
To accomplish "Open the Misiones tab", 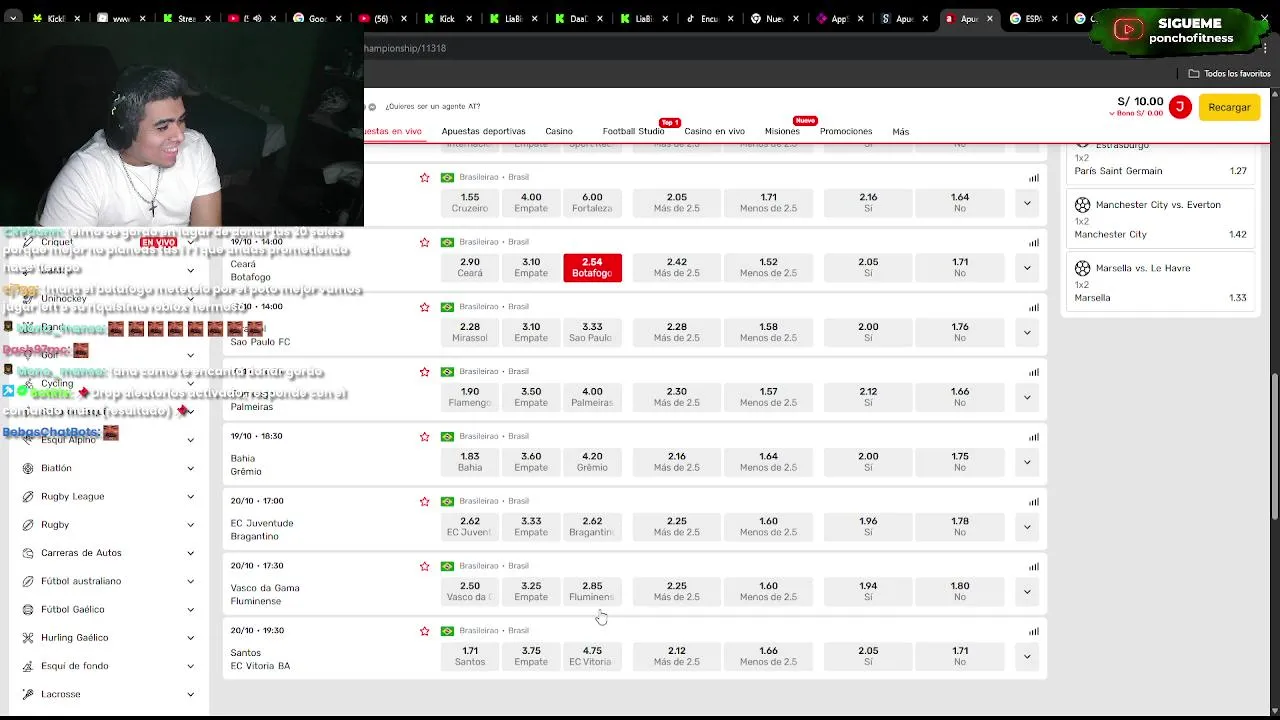I will [x=782, y=131].
